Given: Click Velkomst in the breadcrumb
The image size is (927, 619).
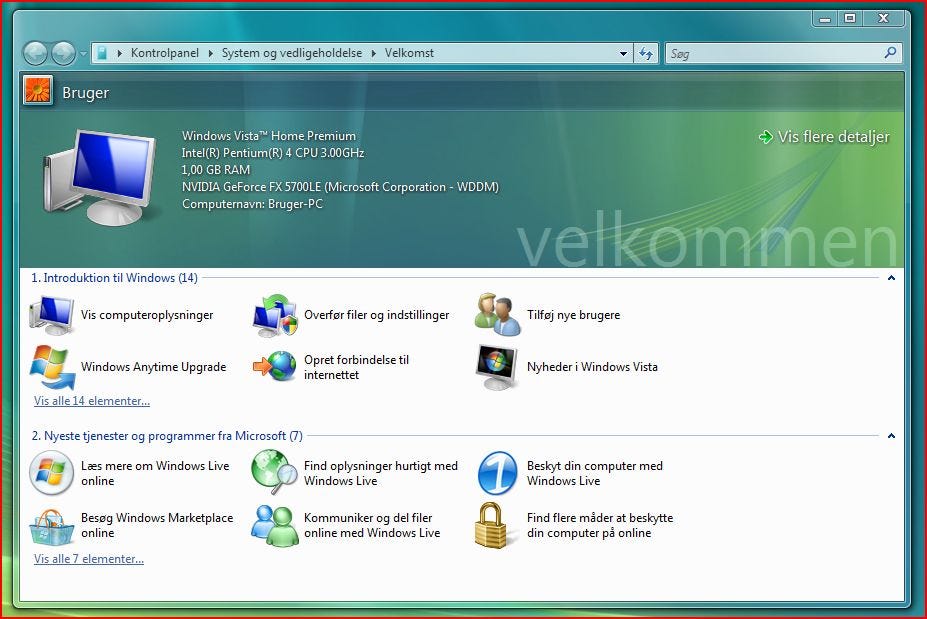Looking at the screenshot, I should coord(409,53).
